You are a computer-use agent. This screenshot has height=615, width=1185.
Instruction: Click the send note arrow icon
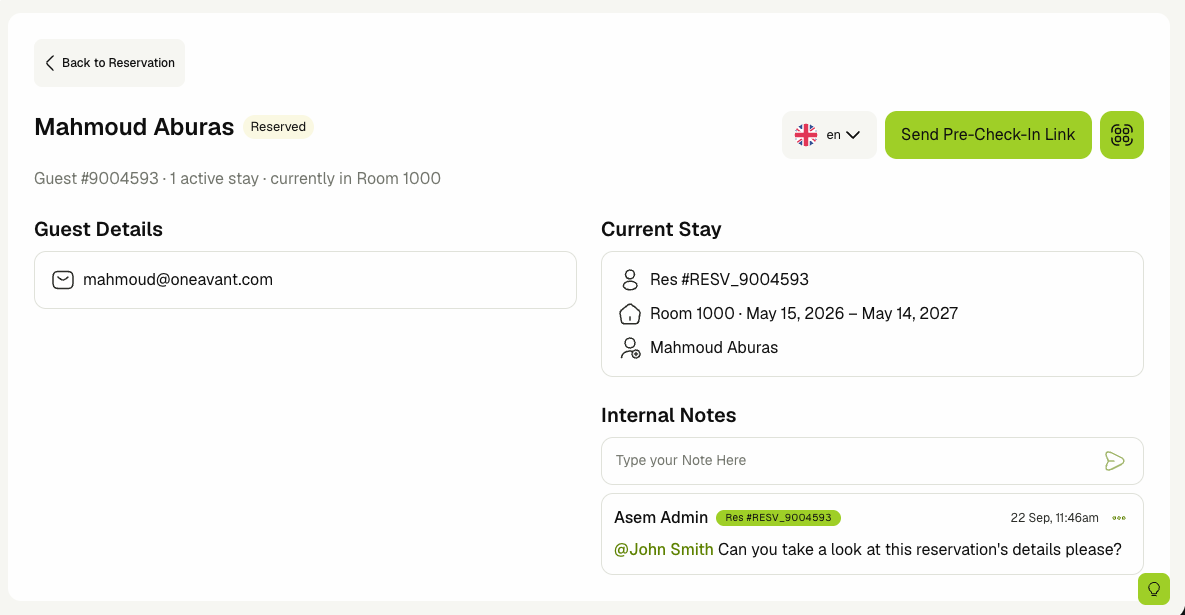point(1114,461)
